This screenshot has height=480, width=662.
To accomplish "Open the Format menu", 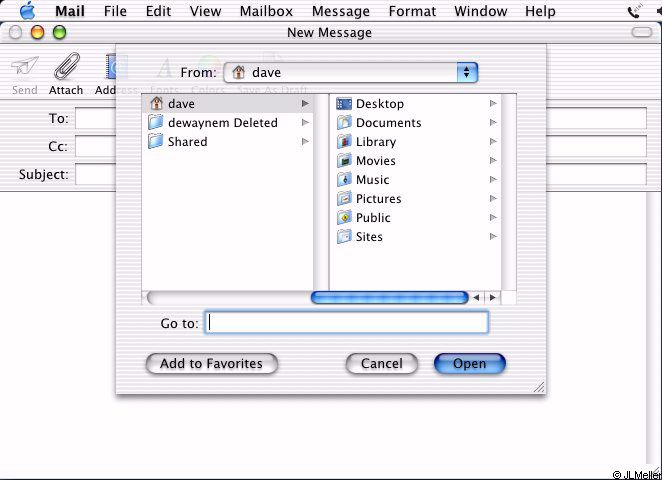I will (412, 11).
